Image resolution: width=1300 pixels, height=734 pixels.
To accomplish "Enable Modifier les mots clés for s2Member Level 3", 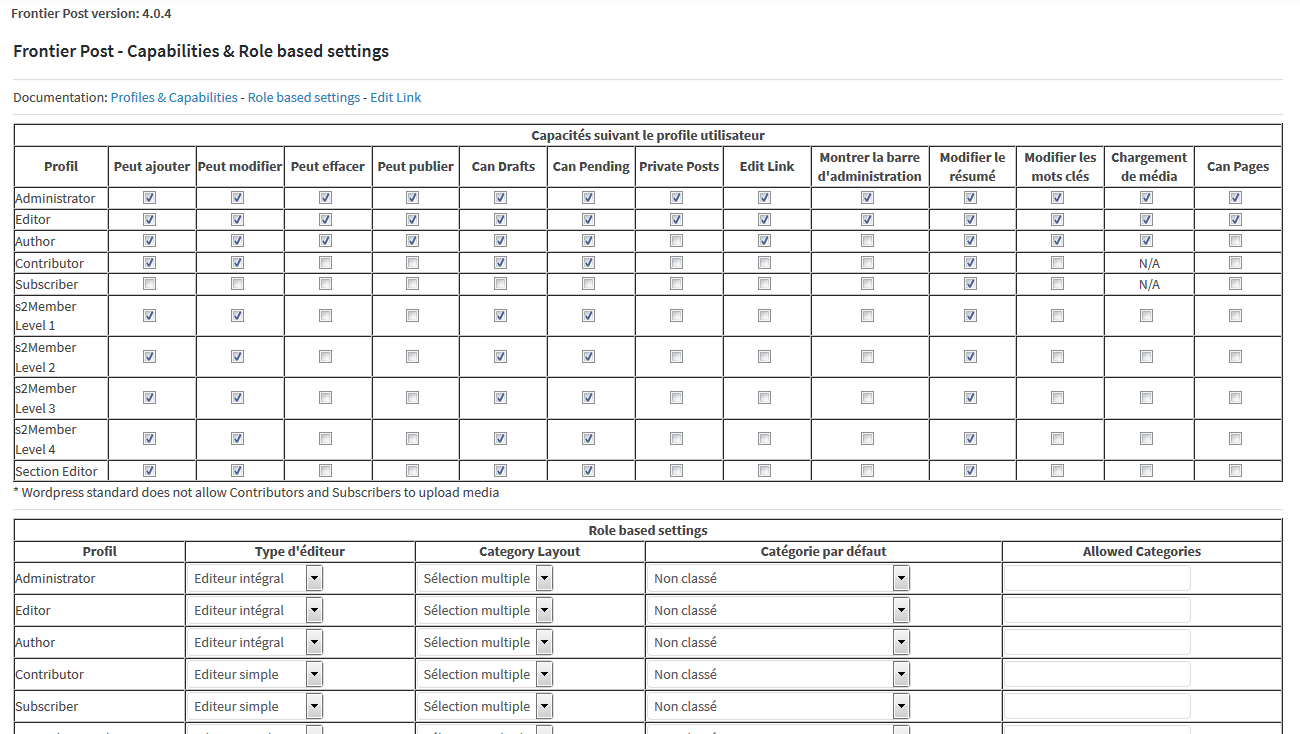I will pos(1058,398).
